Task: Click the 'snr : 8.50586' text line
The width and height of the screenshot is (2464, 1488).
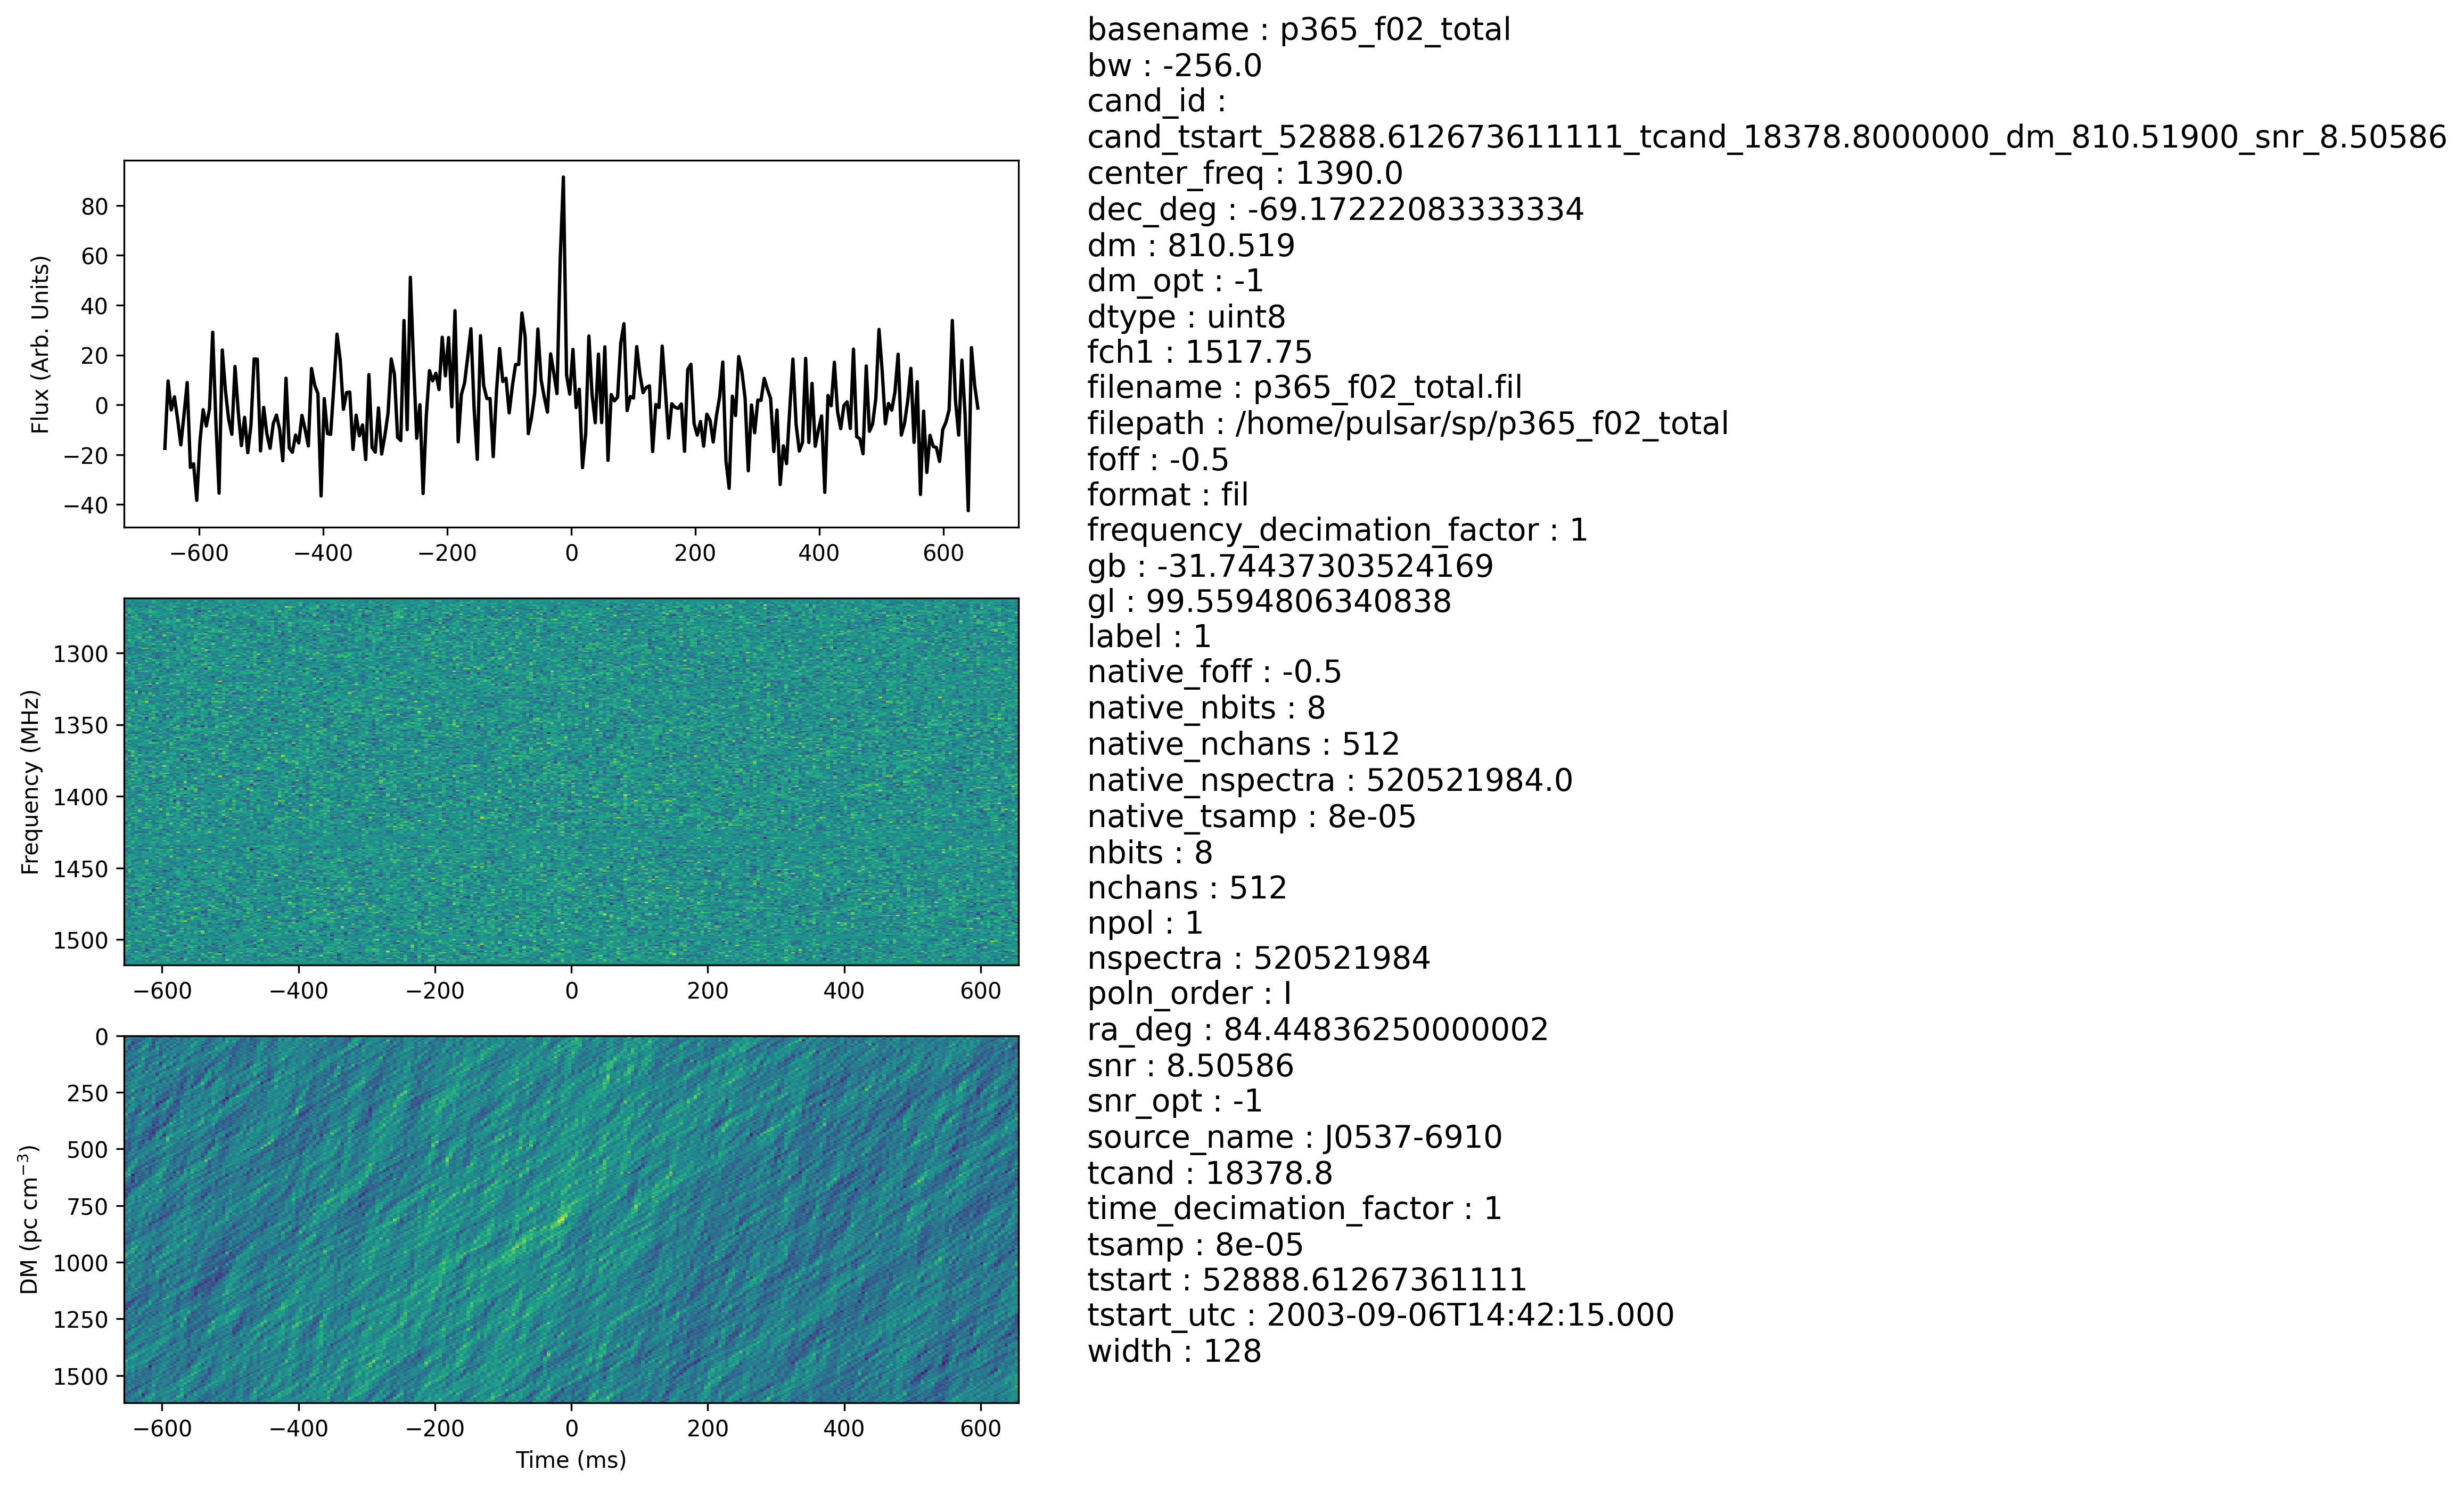Action: point(1190,1066)
